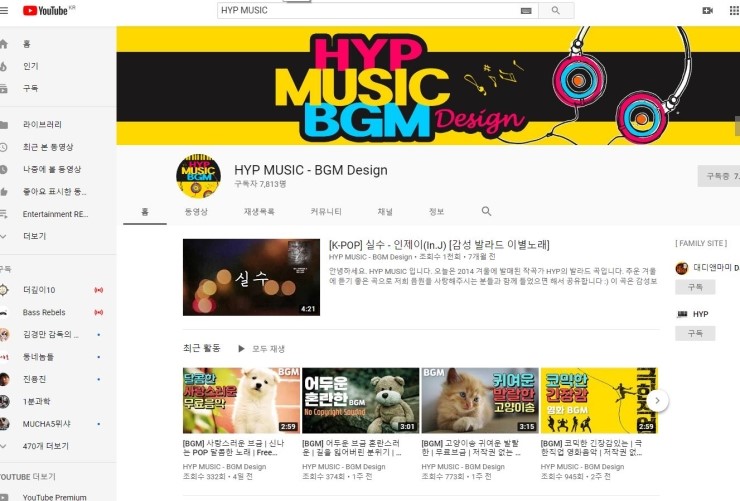Image resolution: width=740 pixels, height=501 pixels.
Task: Click the subscriptions icon in sidebar
Action: pyautogui.click(x=4, y=88)
